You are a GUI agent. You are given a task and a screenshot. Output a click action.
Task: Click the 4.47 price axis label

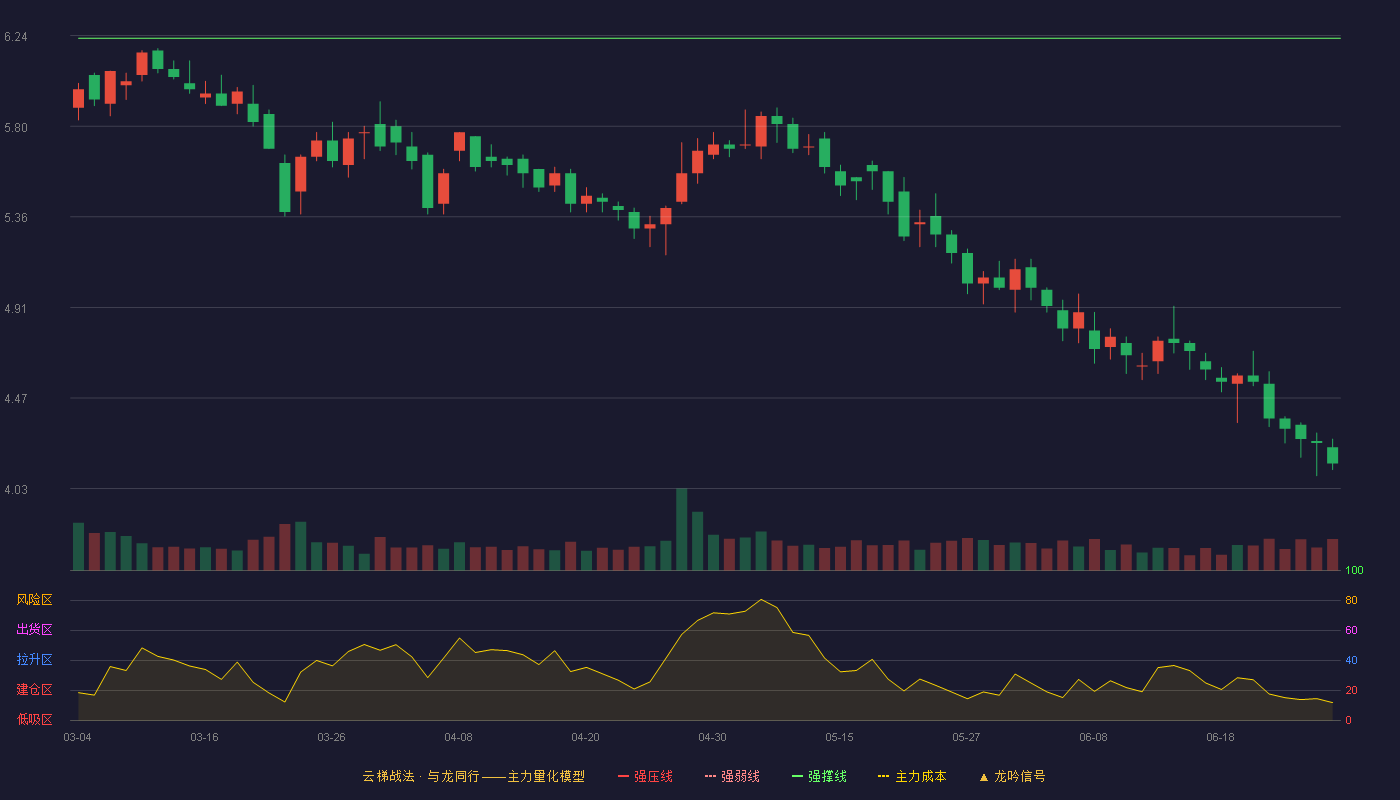click(15, 399)
